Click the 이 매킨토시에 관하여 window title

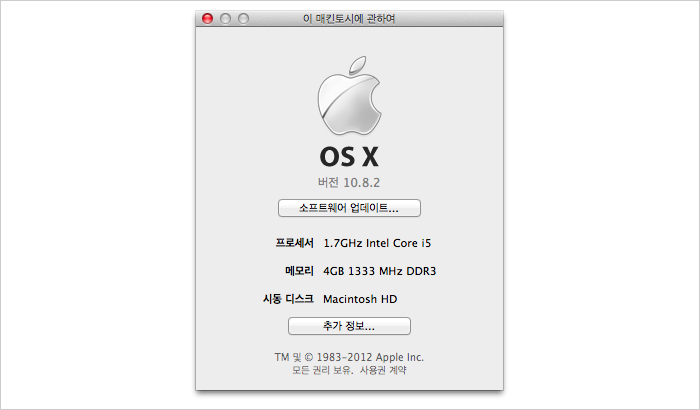tap(349, 19)
